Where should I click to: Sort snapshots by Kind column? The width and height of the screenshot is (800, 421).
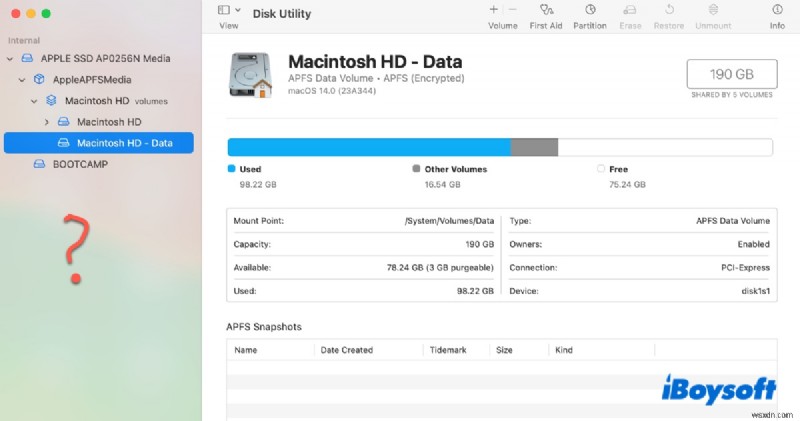point(564,350)
